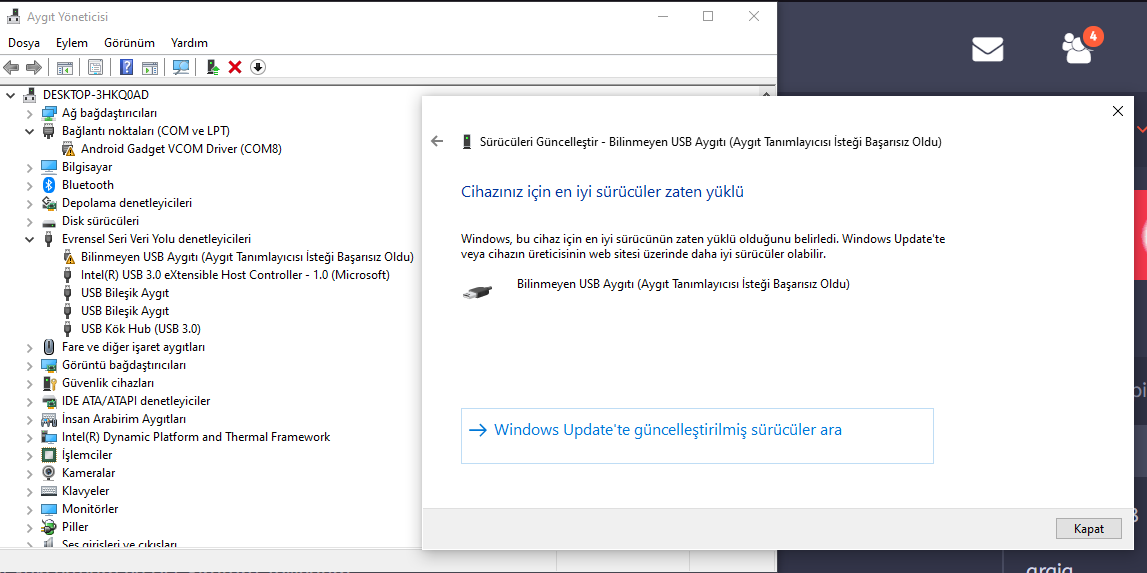Viewport: 1147px width, 573px height.
Task: Click the mail envelope icon in background window
Action: pyautogui.click(x=988, y=50)
